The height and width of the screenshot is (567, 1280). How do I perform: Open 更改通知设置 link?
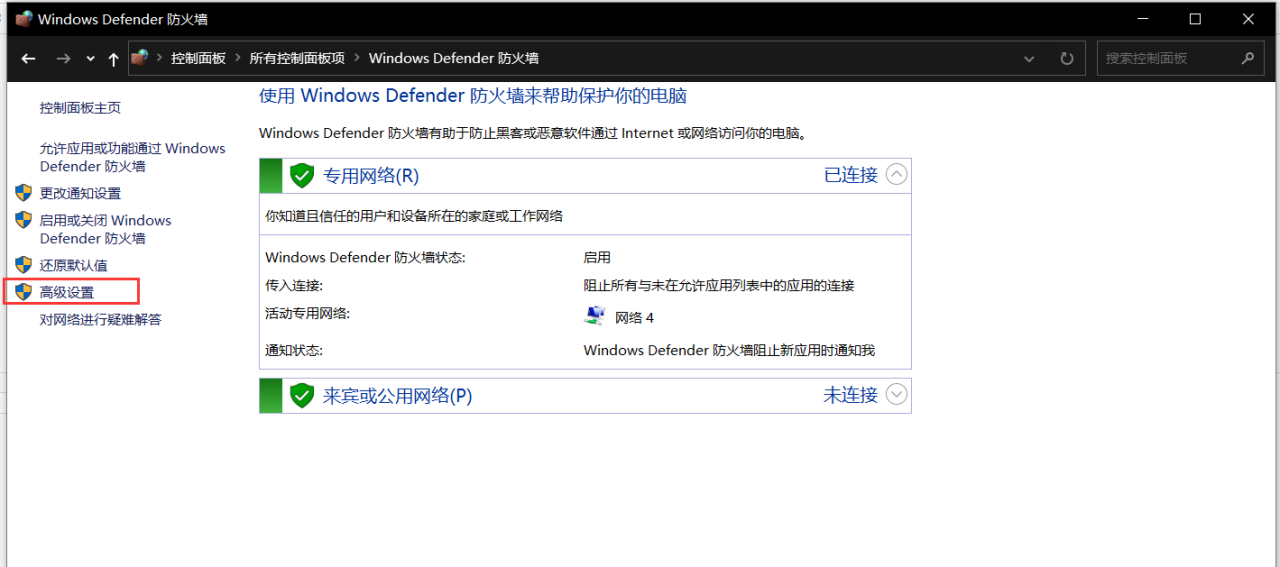click(x=80, y=193)
